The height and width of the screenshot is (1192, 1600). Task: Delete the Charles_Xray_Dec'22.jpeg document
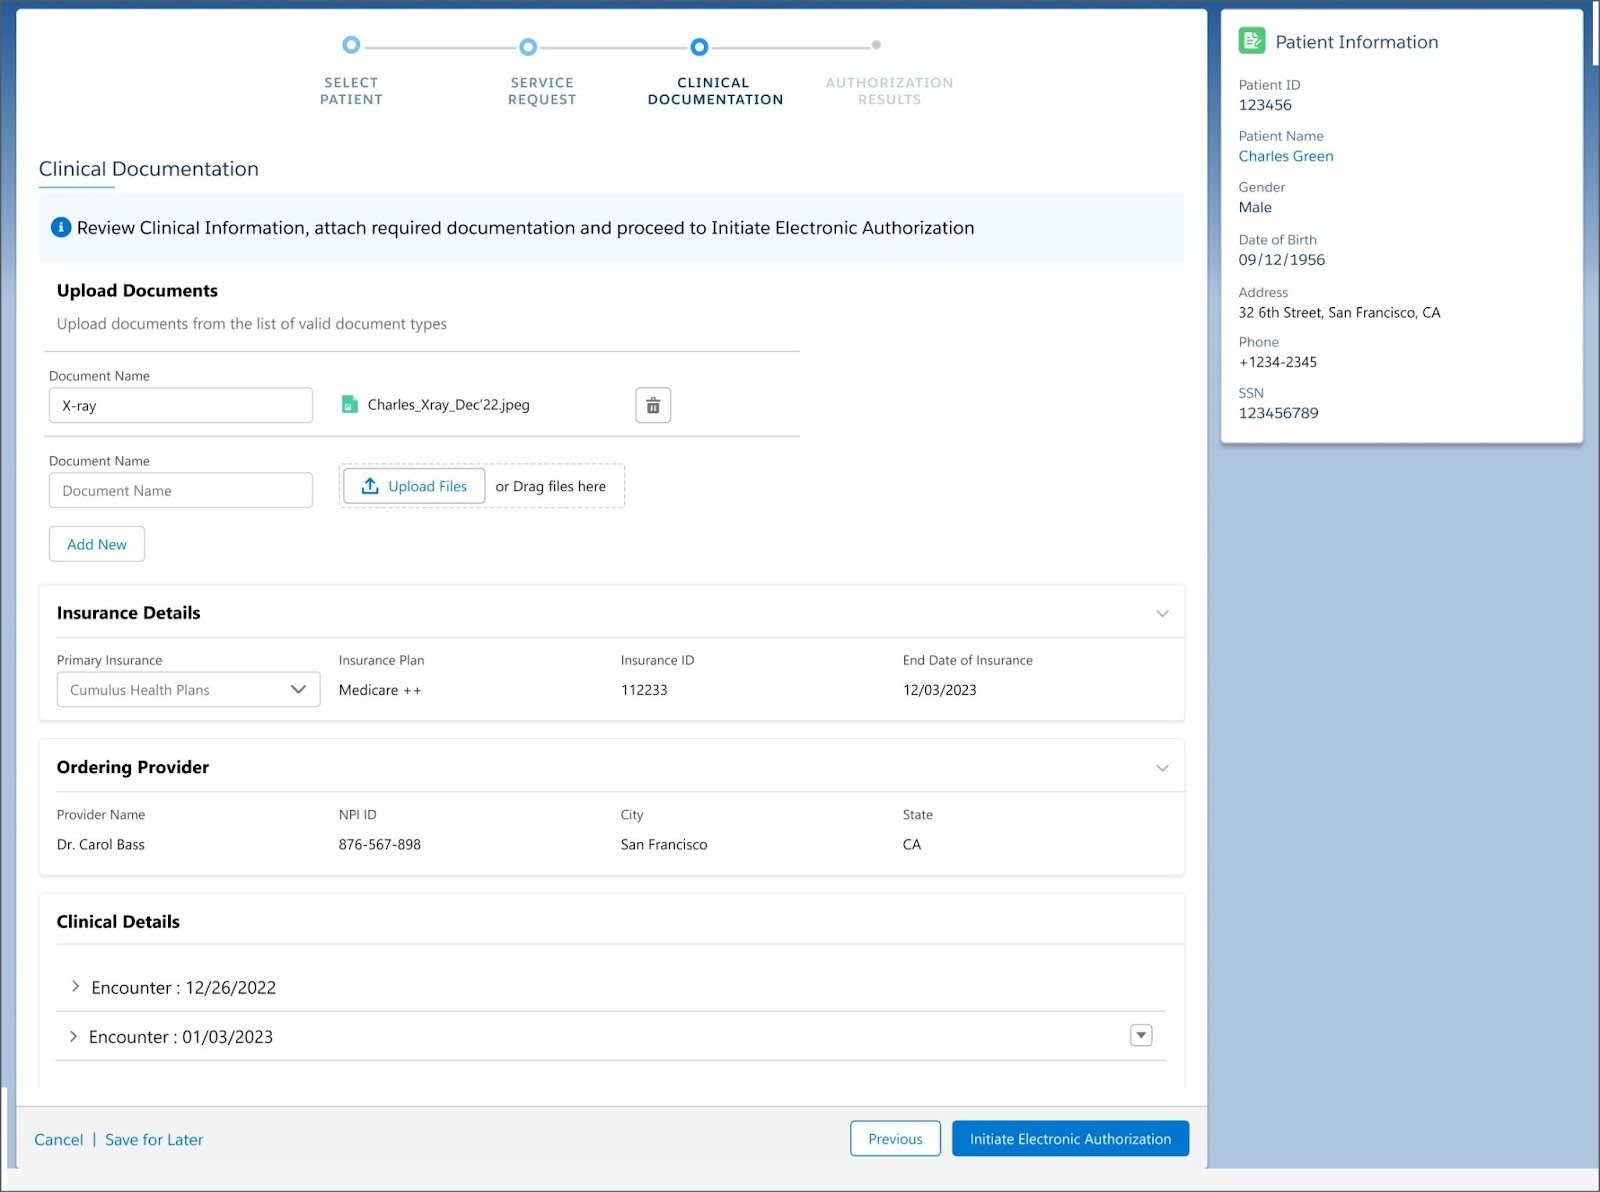(653, 405)
